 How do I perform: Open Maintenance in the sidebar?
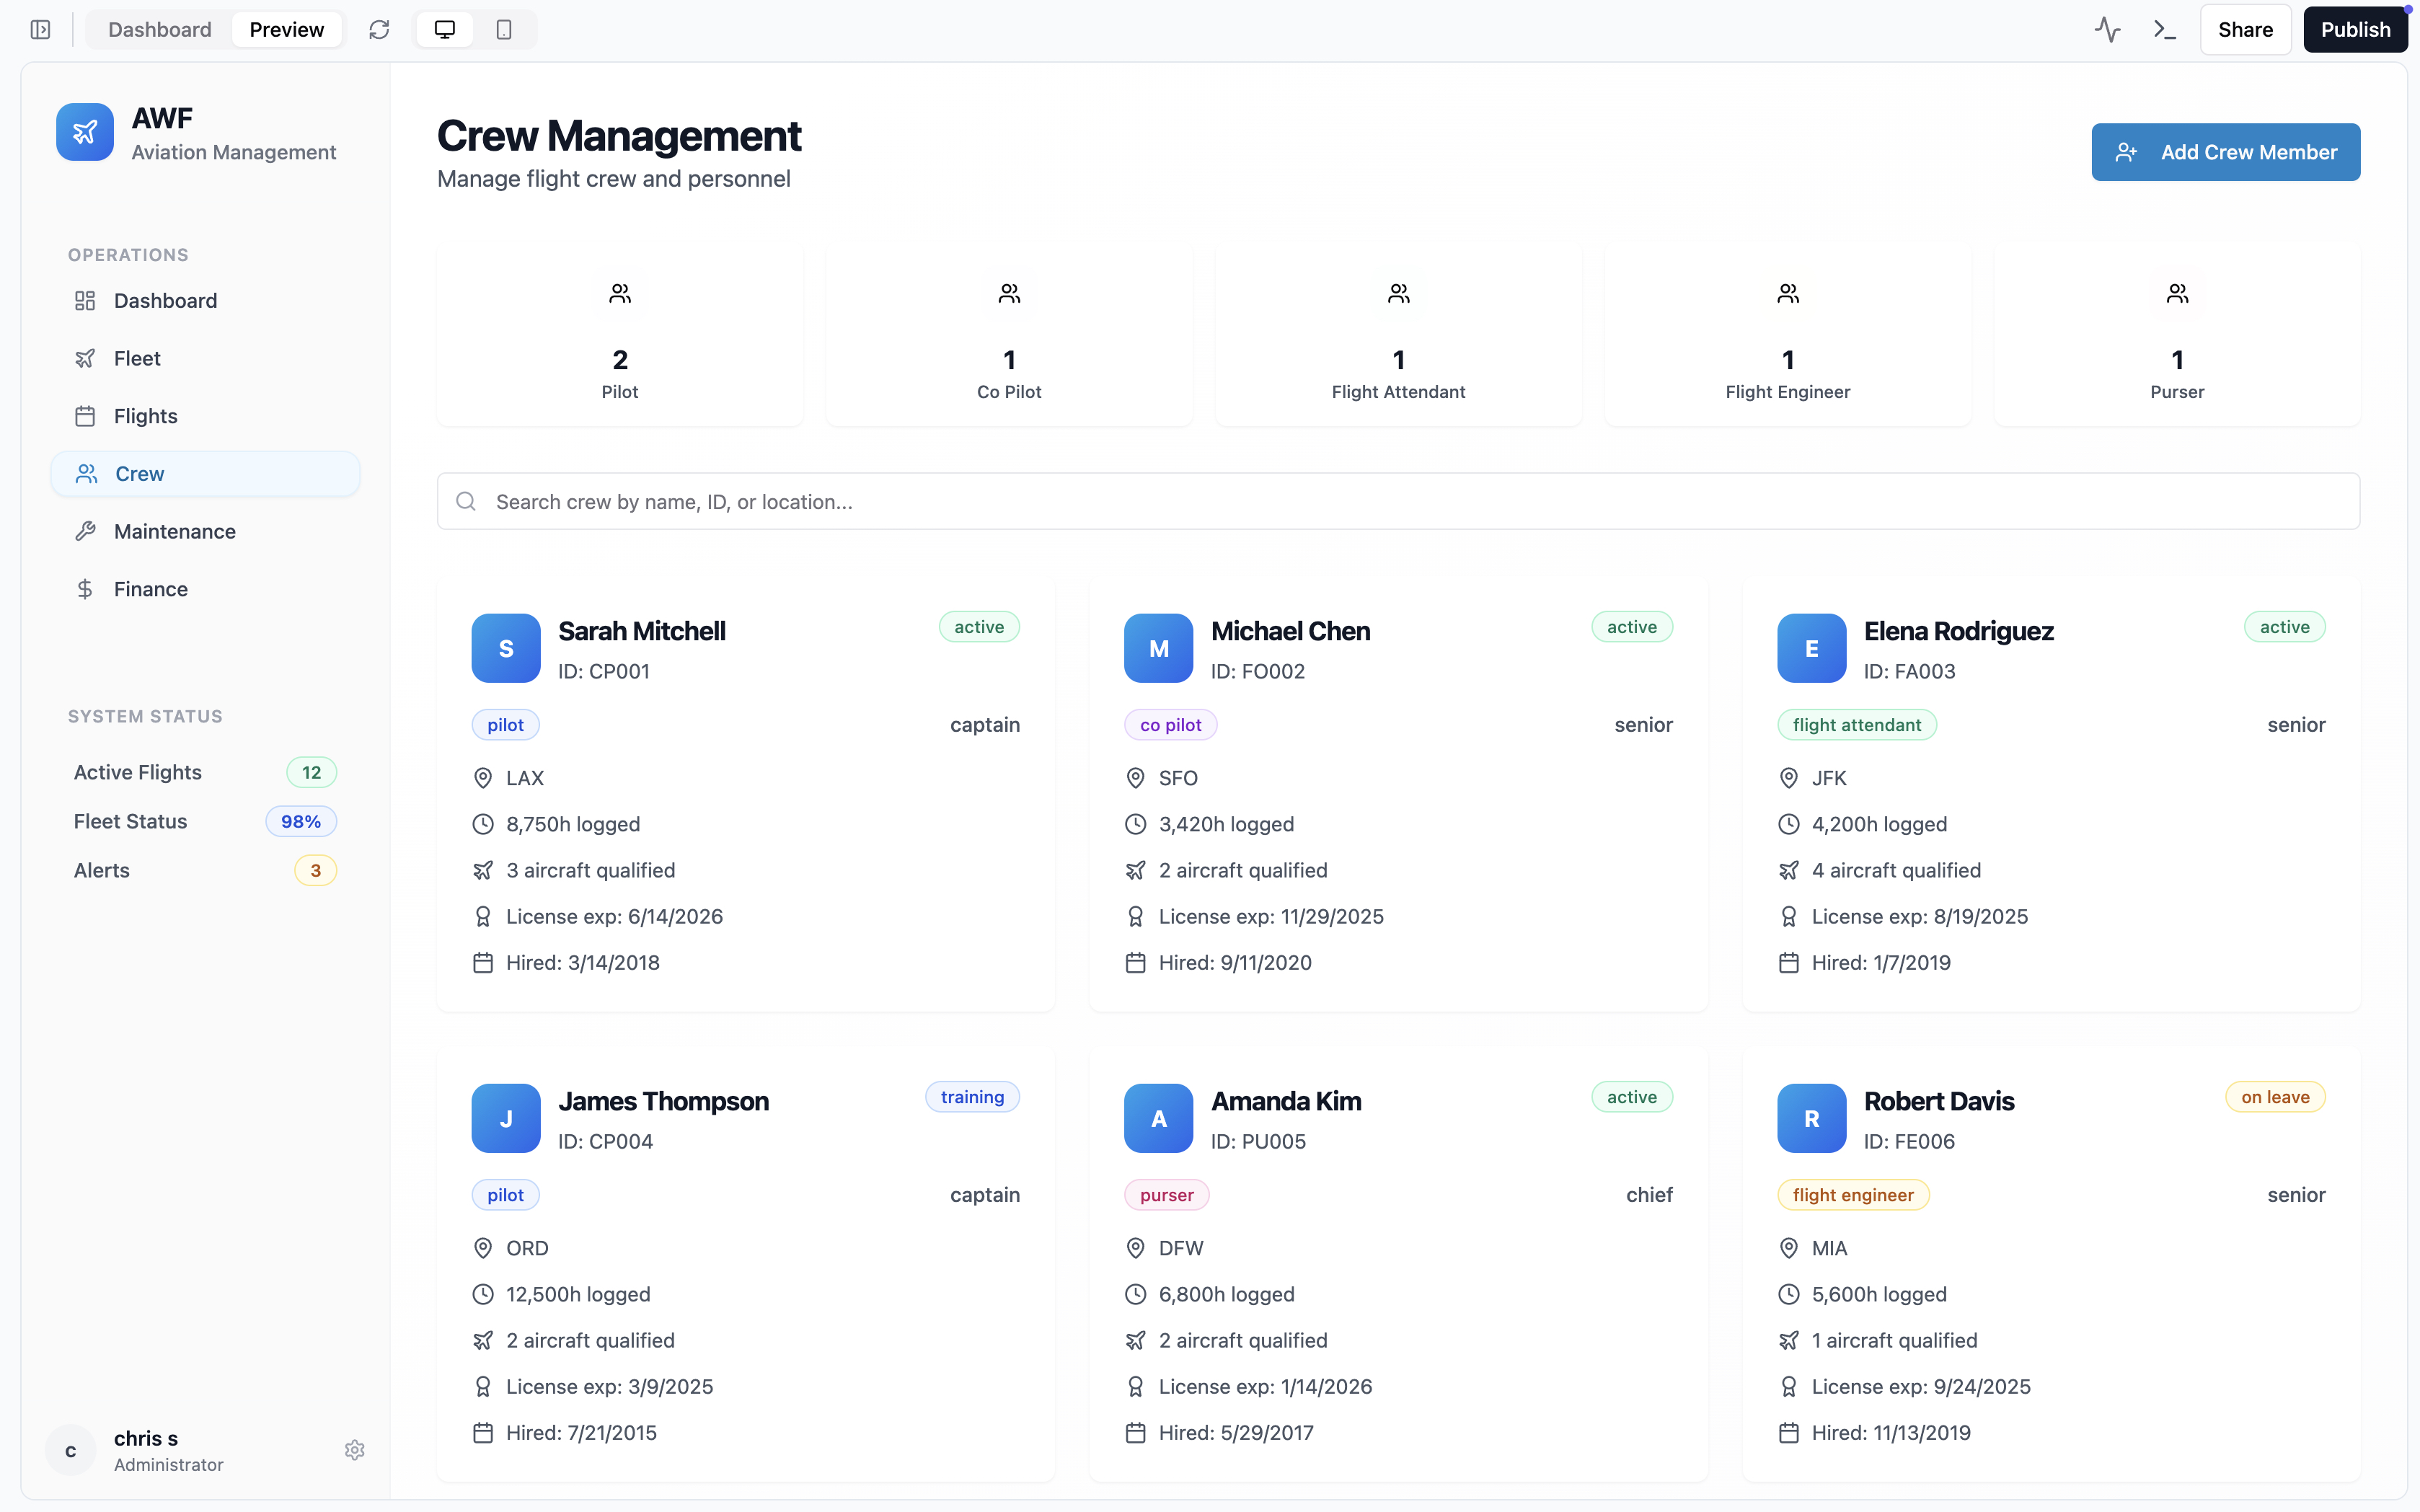174,531
